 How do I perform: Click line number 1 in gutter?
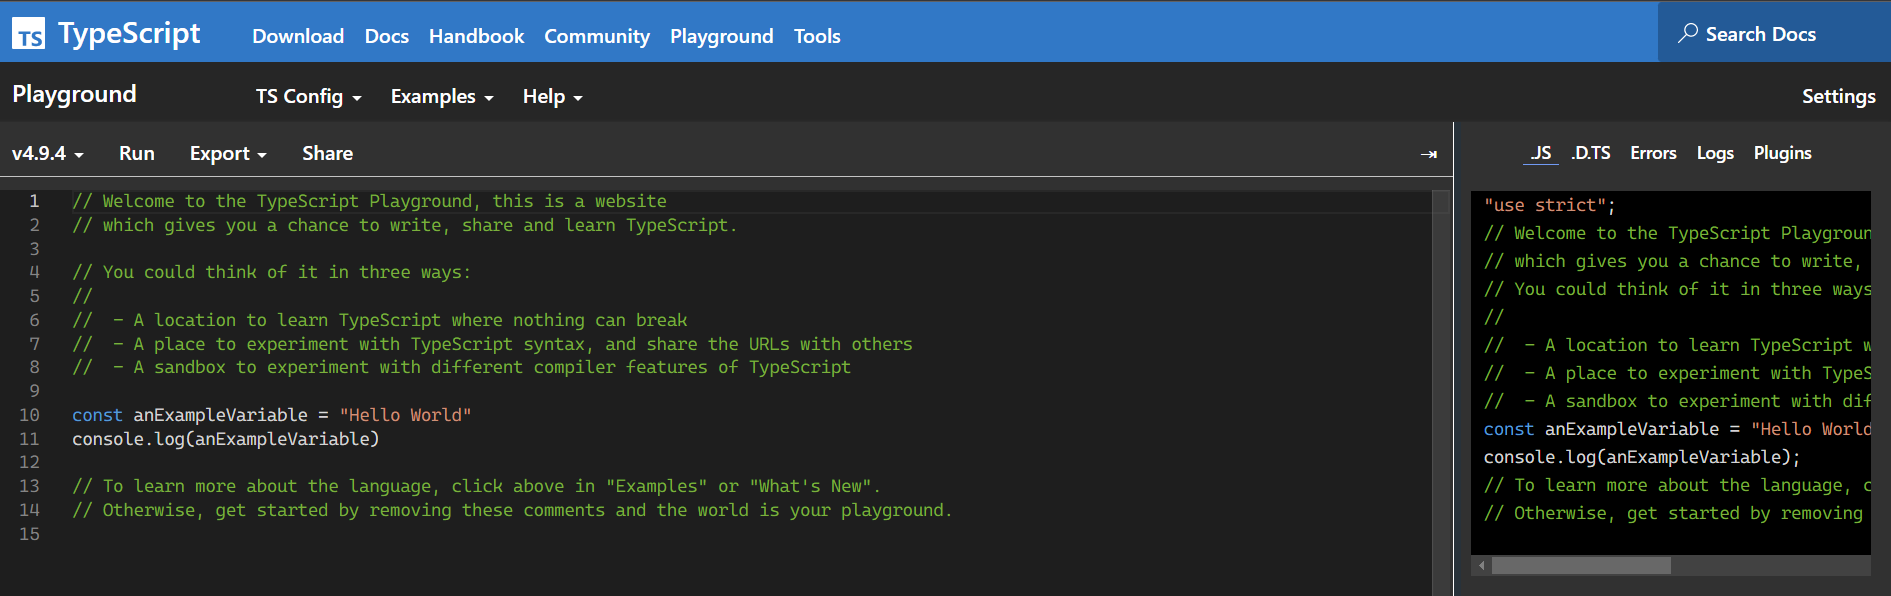click(x=34, y=201)
